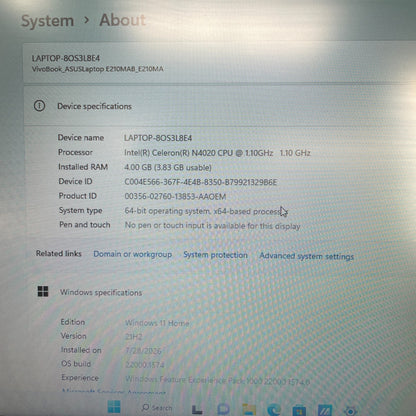Select the Intel Celeron N4020 processor value
Screen dimensions: 416x416
(x=217, y=153)
